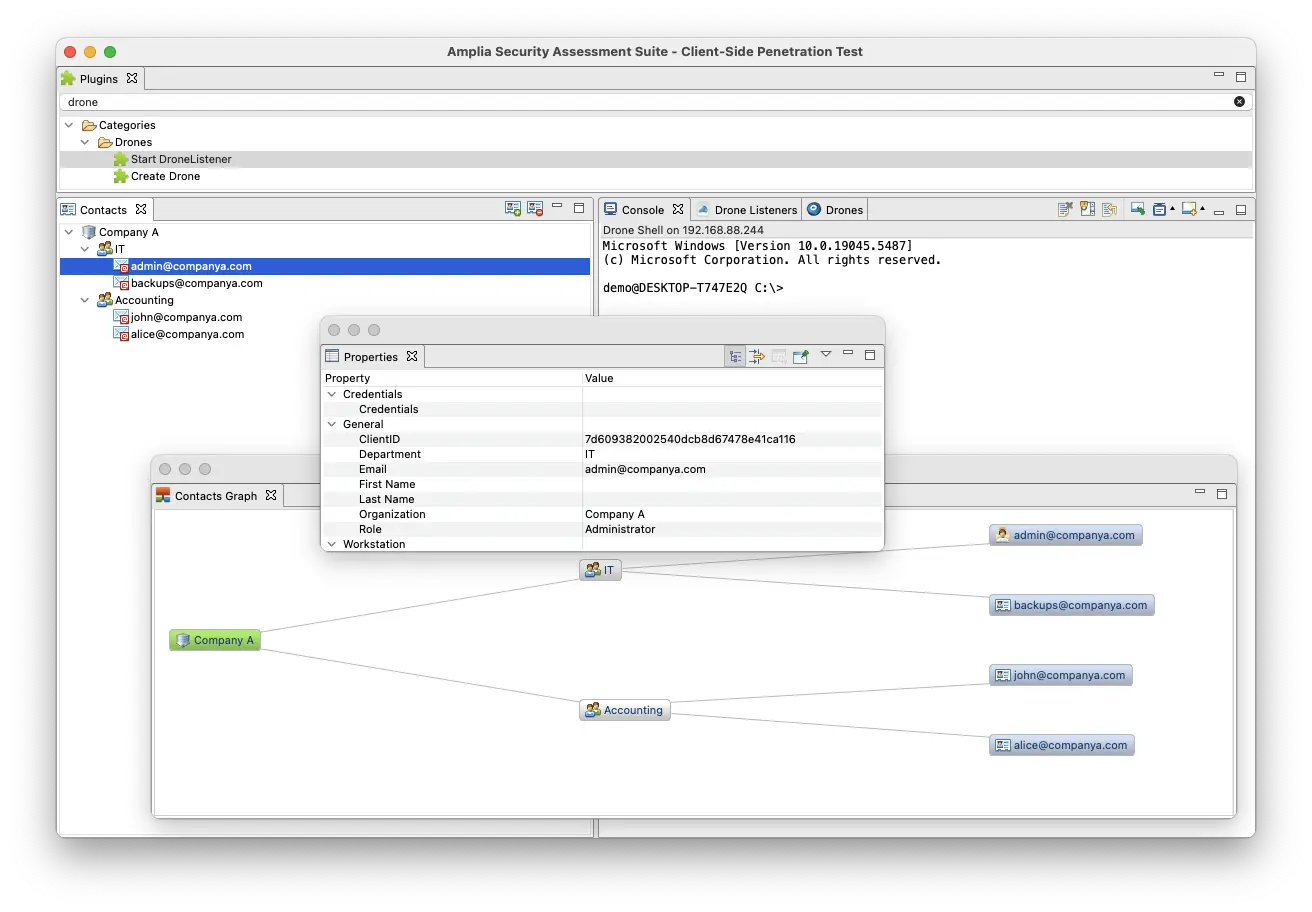Click the Drones folder icon in Plugins tree
The height and width of the screenshot is (912, 1312).
105,142
